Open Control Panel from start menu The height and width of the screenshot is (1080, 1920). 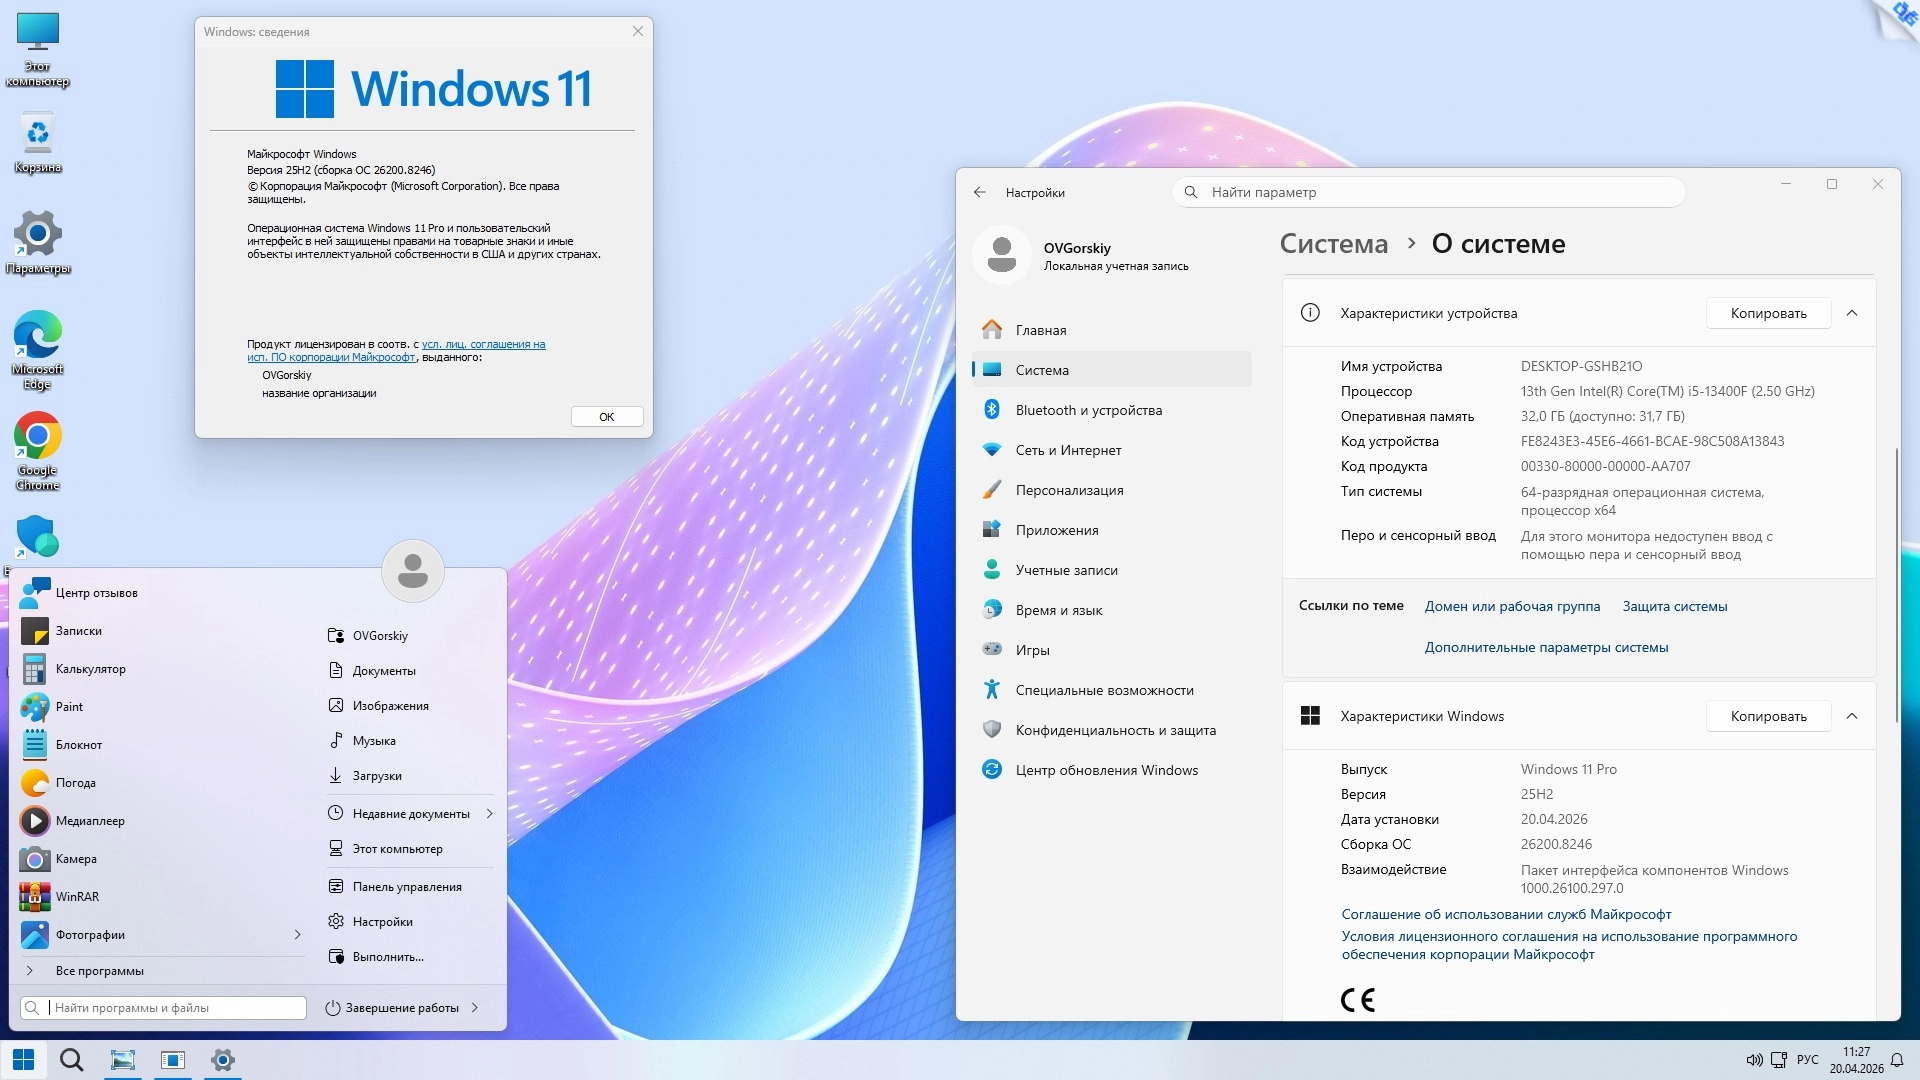pos(406,887)
